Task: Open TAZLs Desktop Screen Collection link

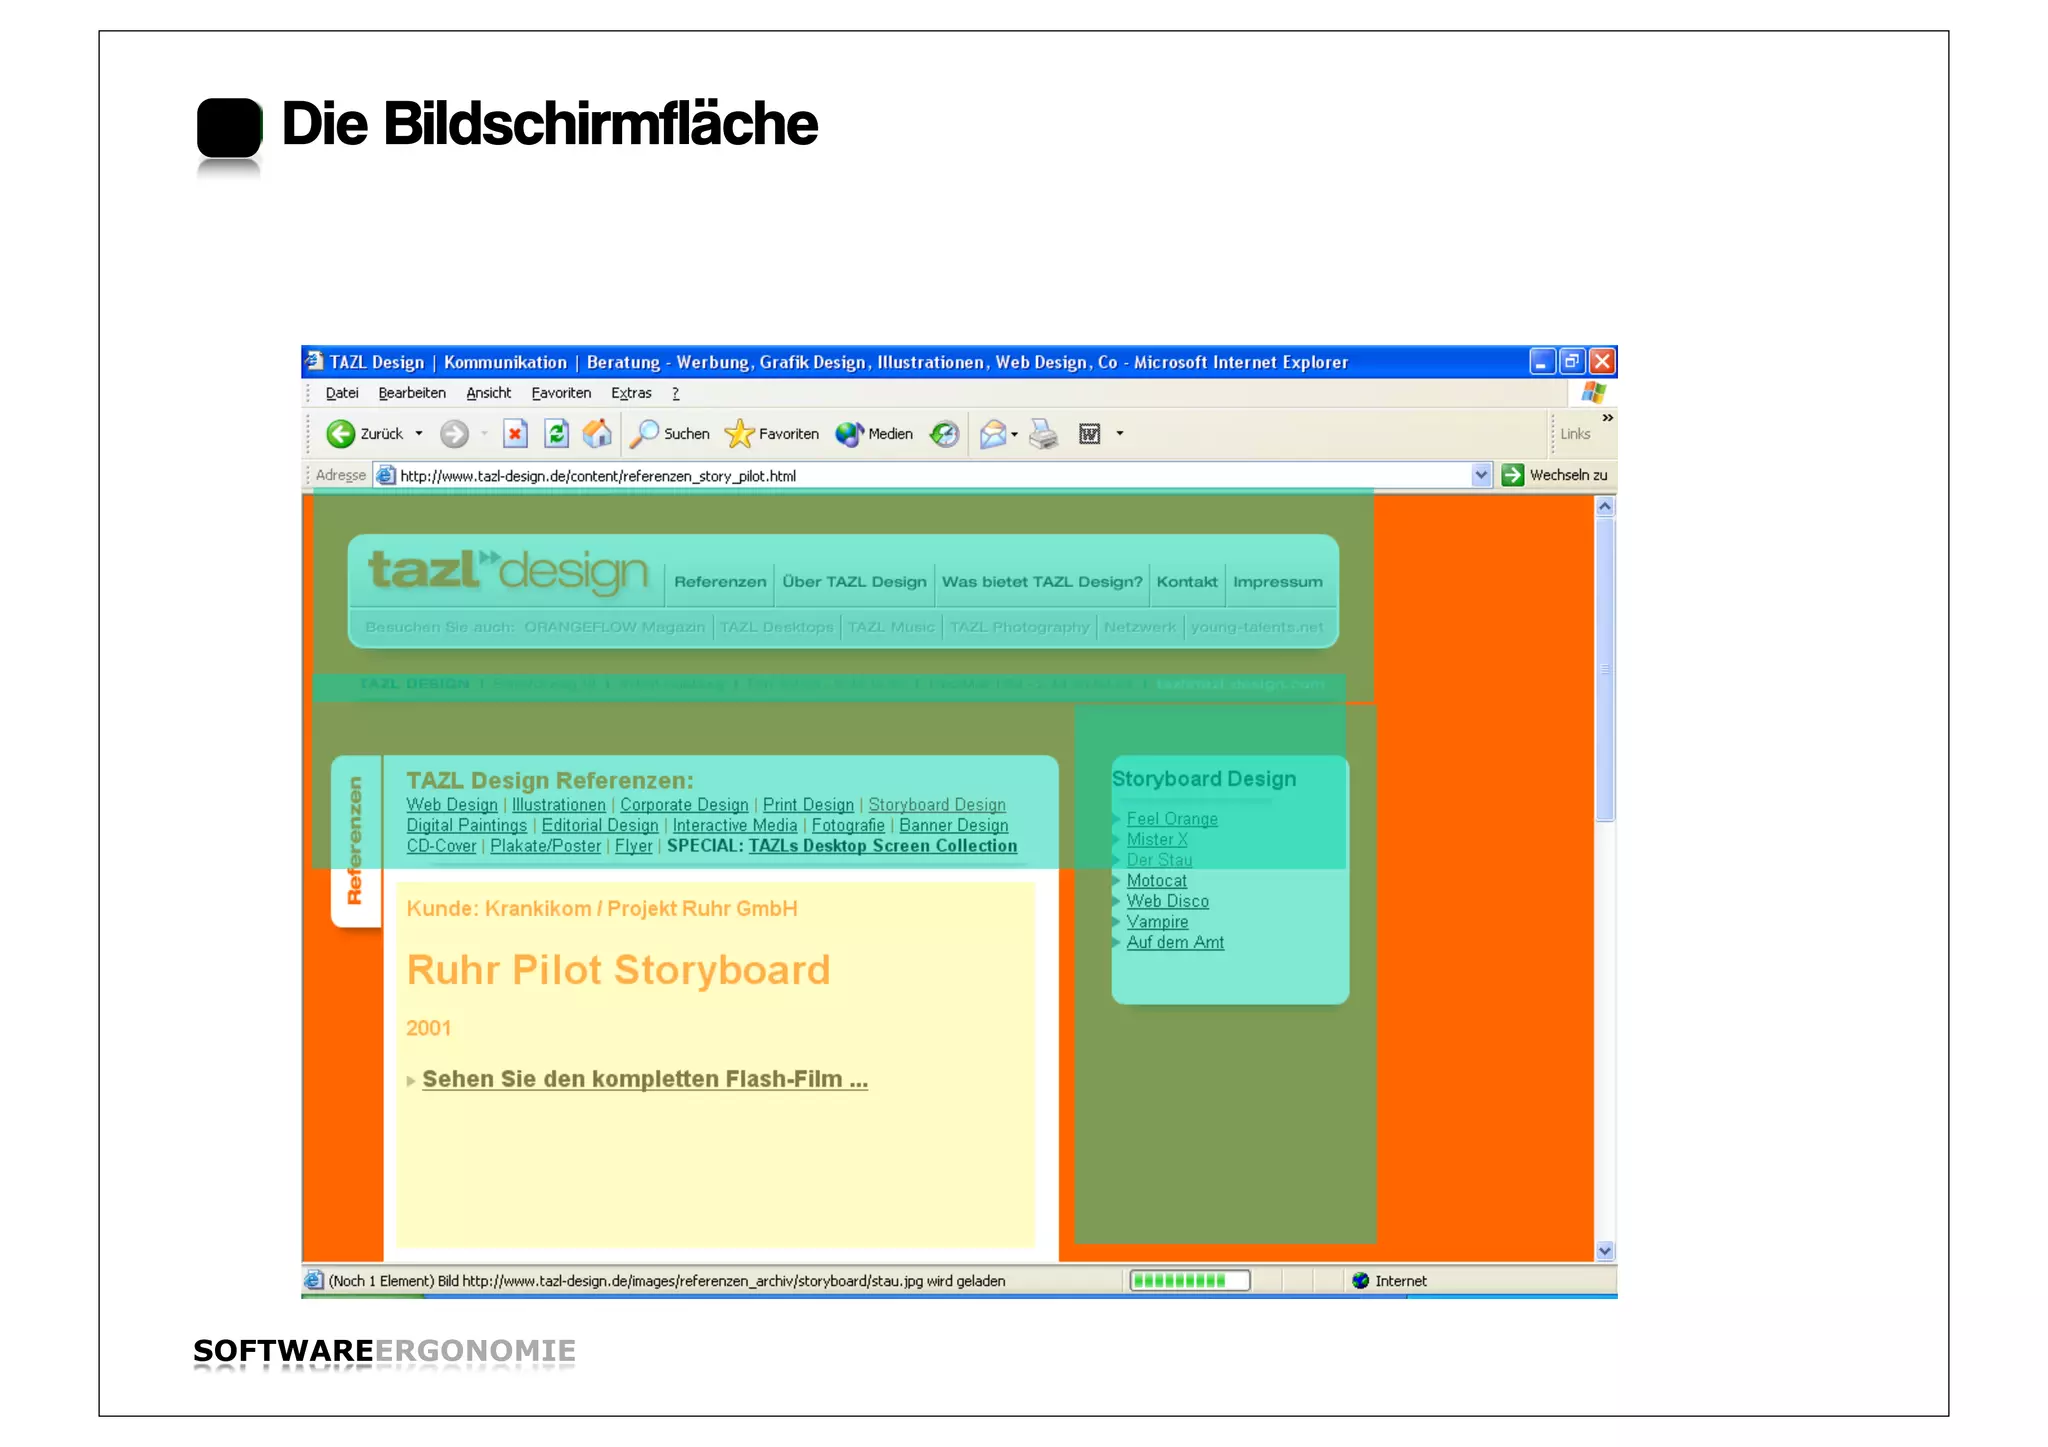Action: tap(883, 846)
